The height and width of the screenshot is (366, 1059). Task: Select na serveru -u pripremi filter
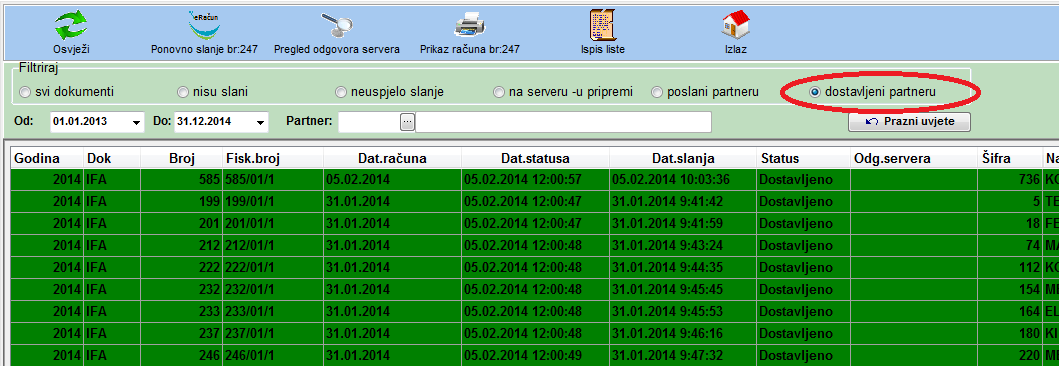pyautogui.click(x=498, y=92)
